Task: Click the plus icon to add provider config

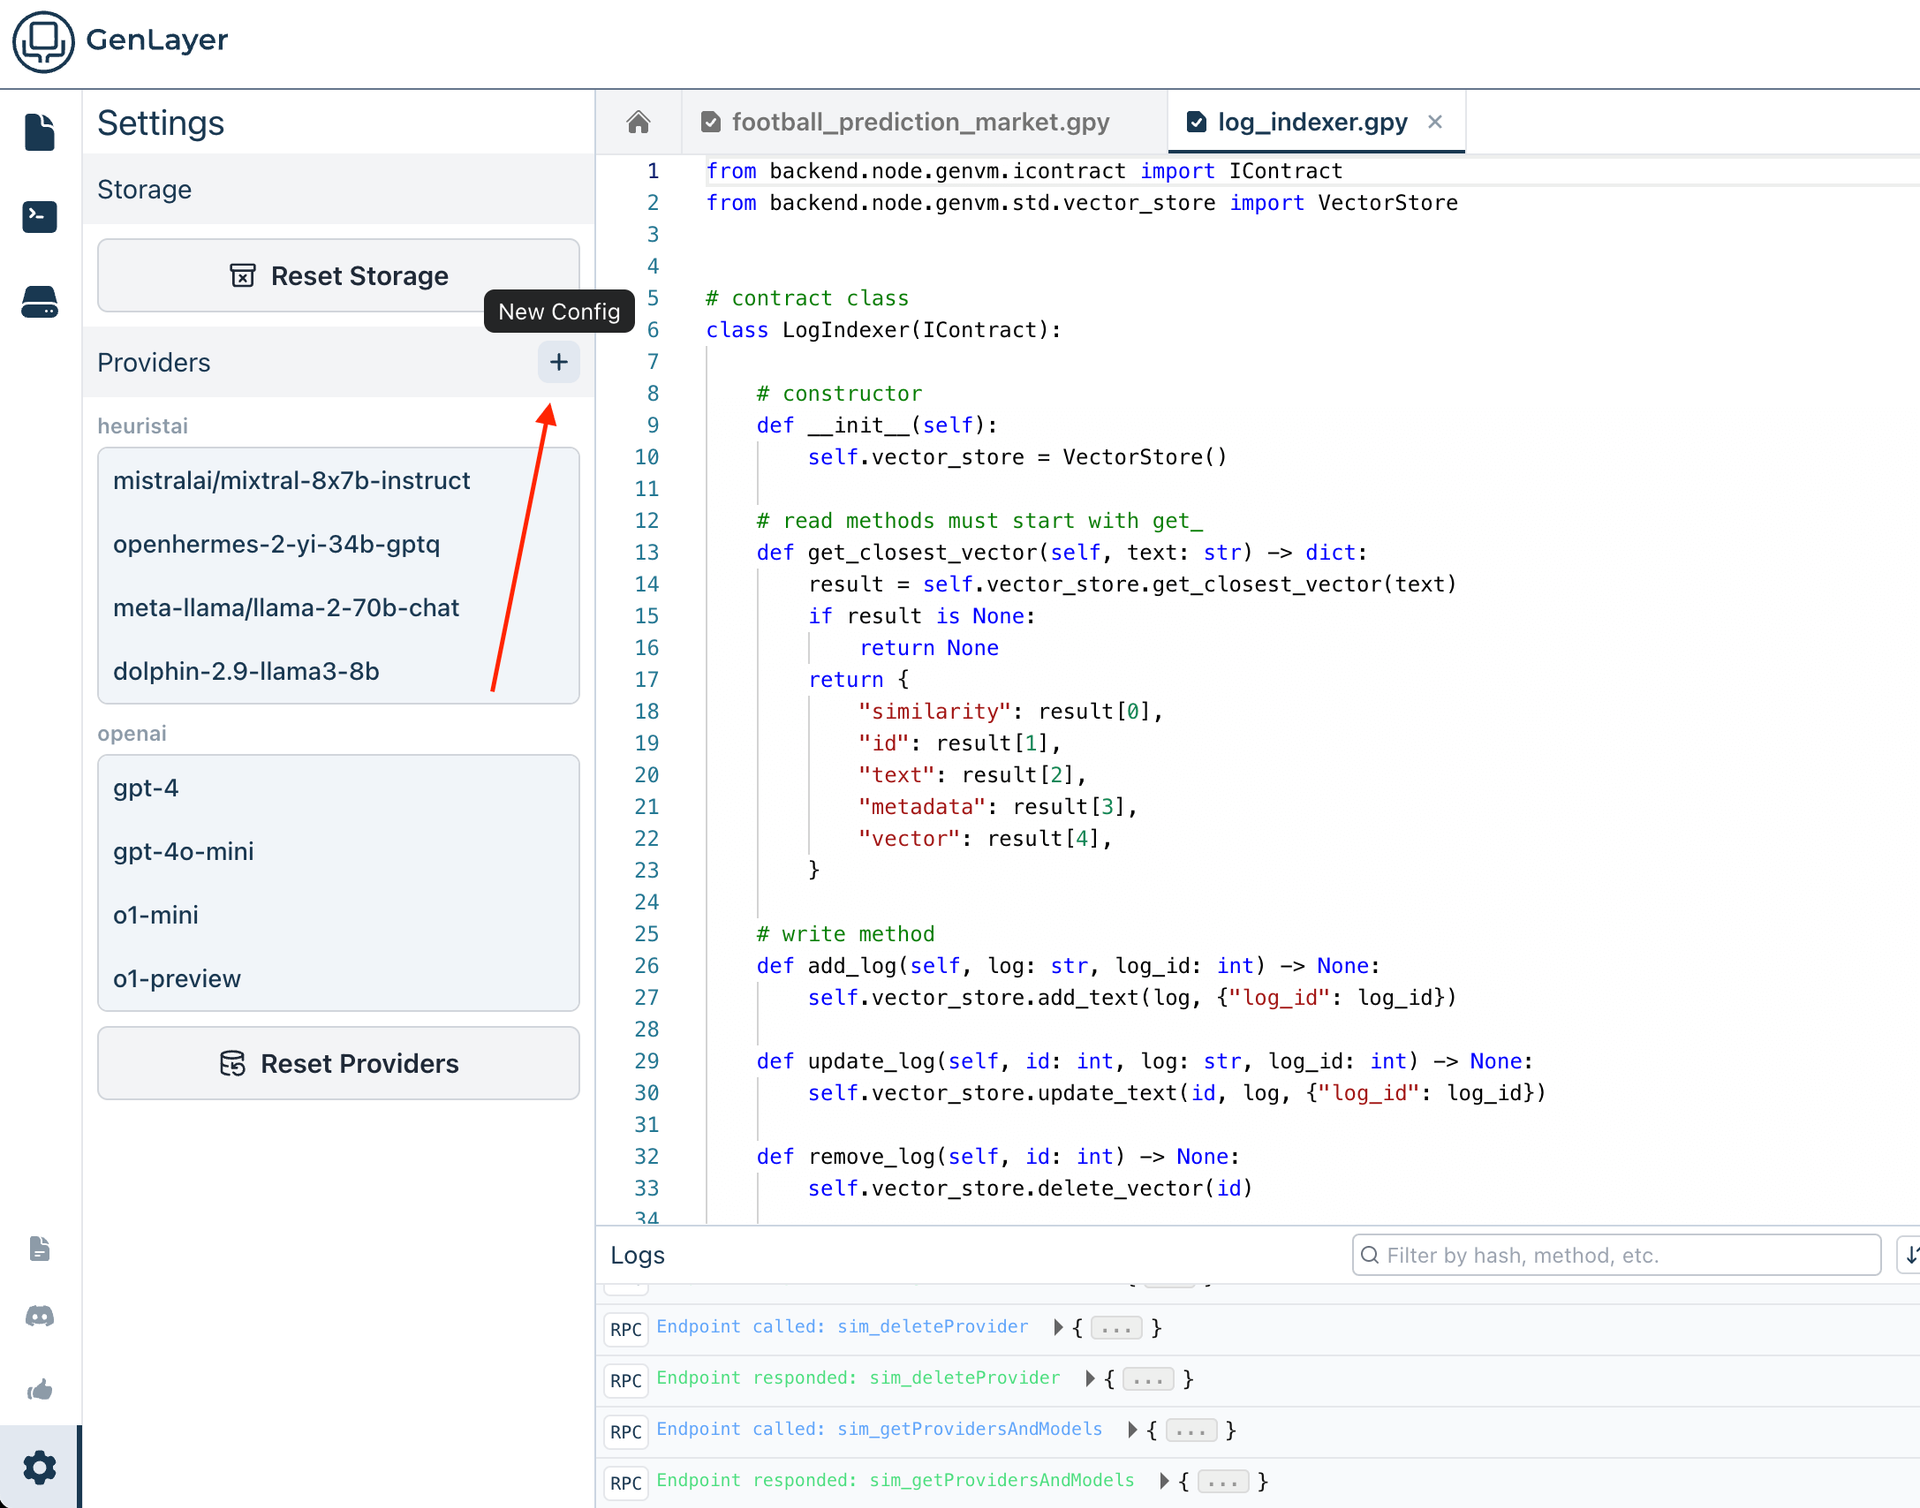Action: point(558,362)
